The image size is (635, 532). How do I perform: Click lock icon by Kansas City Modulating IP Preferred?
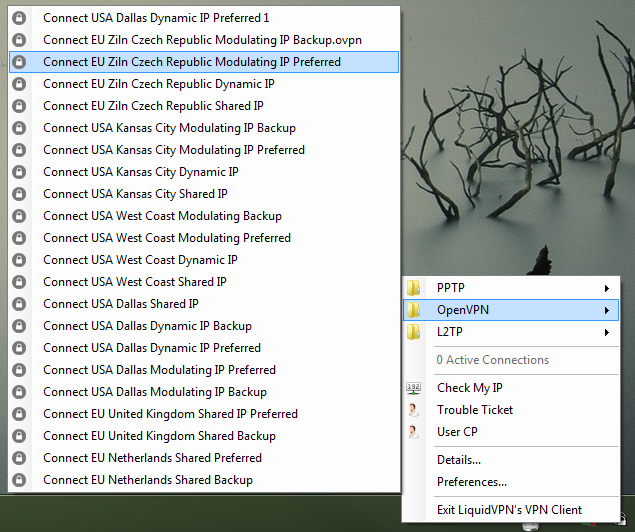[19, 150]
